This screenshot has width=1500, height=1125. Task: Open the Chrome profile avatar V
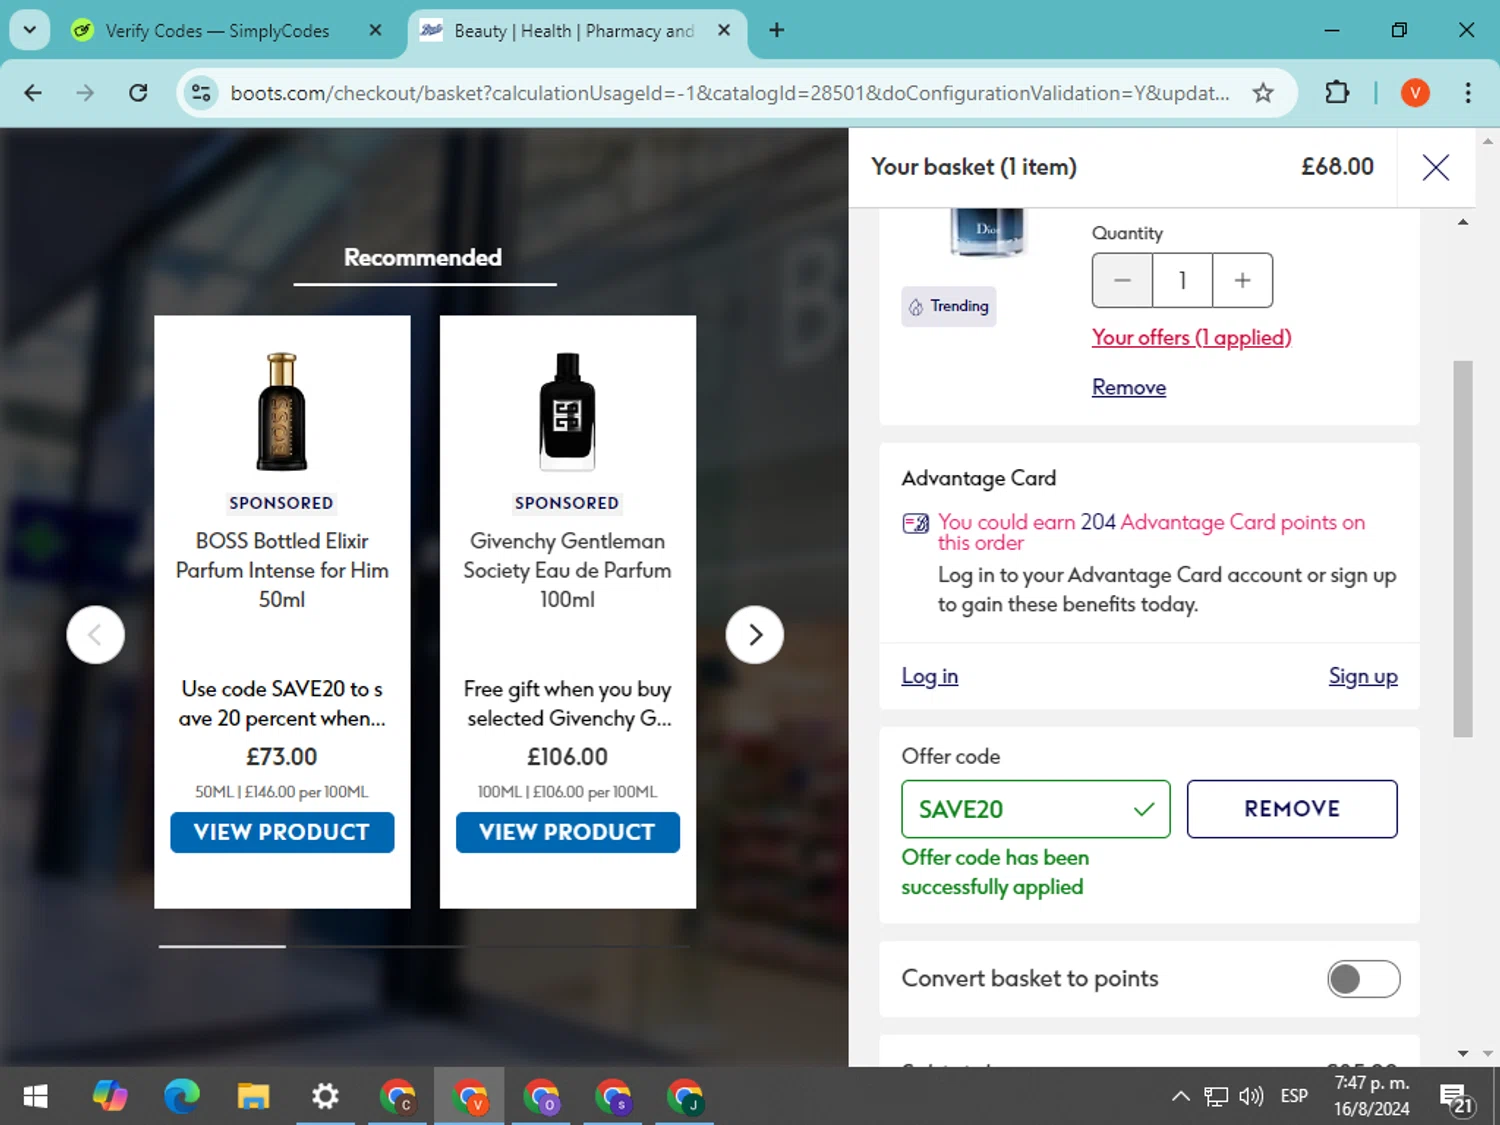pyautogui.click(x=1415, y=93)
